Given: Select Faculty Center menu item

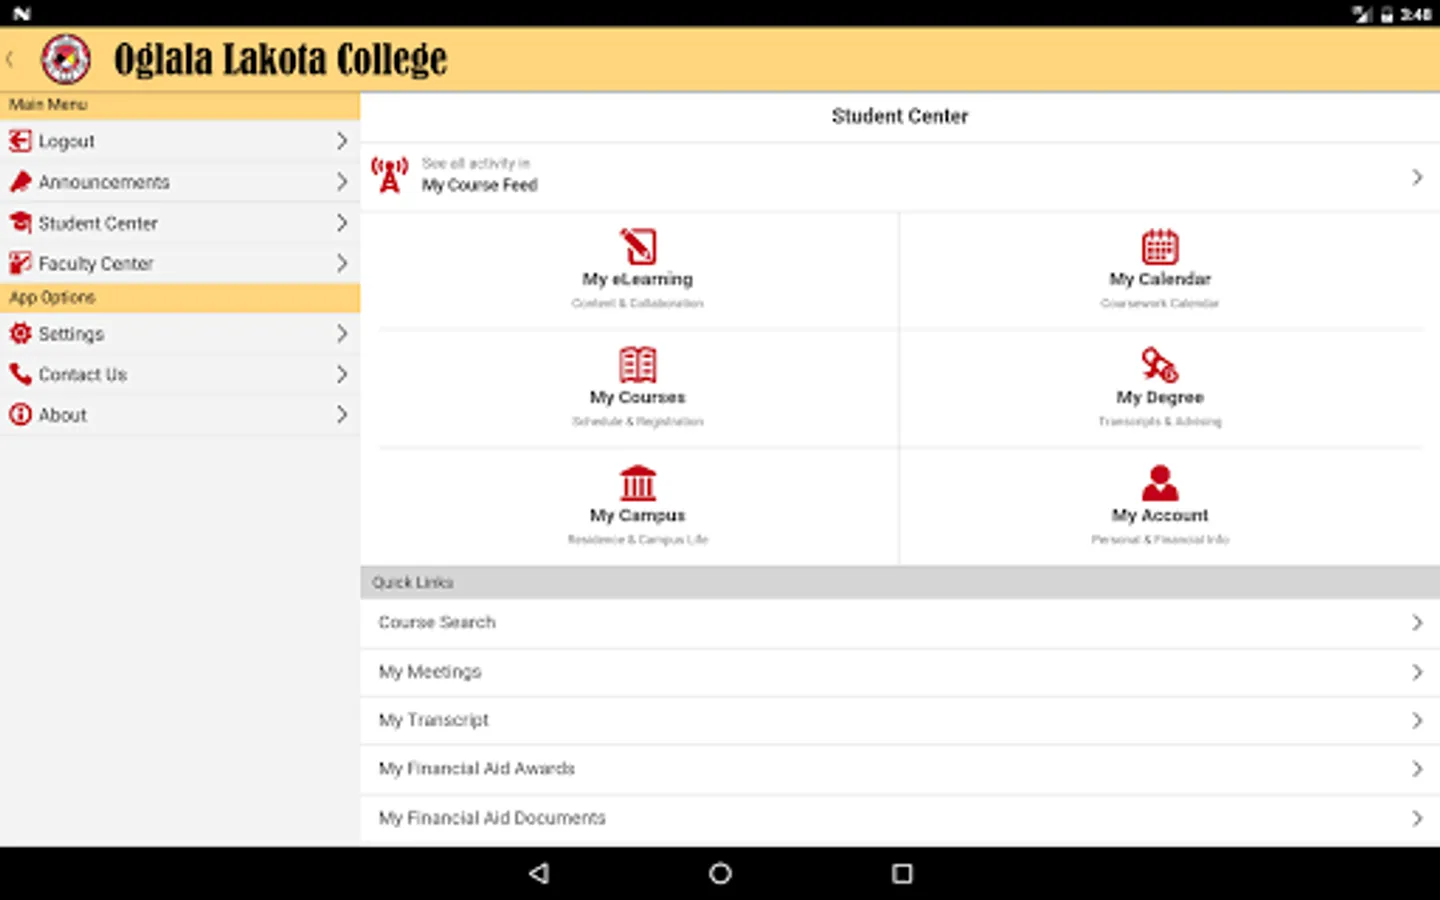Looking at the screenshot, I should 180,263.
